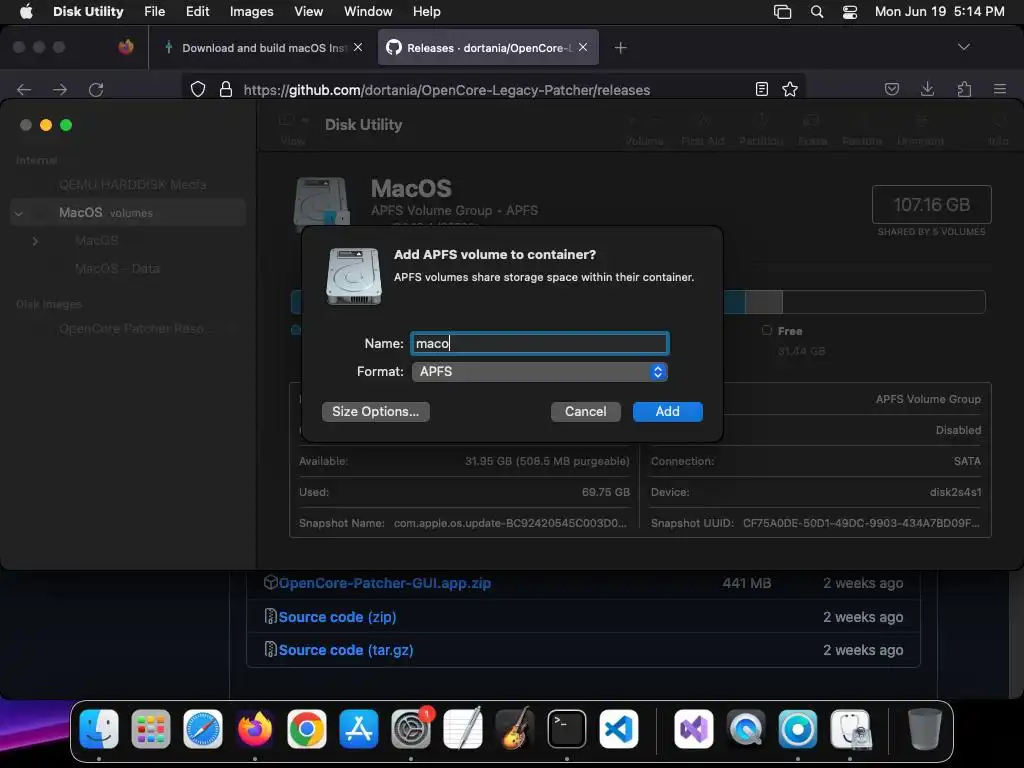Click Source code (tar.gz) link
Image resolution: width=1024 pixels, height=768 pixels.
click(345, 650)
